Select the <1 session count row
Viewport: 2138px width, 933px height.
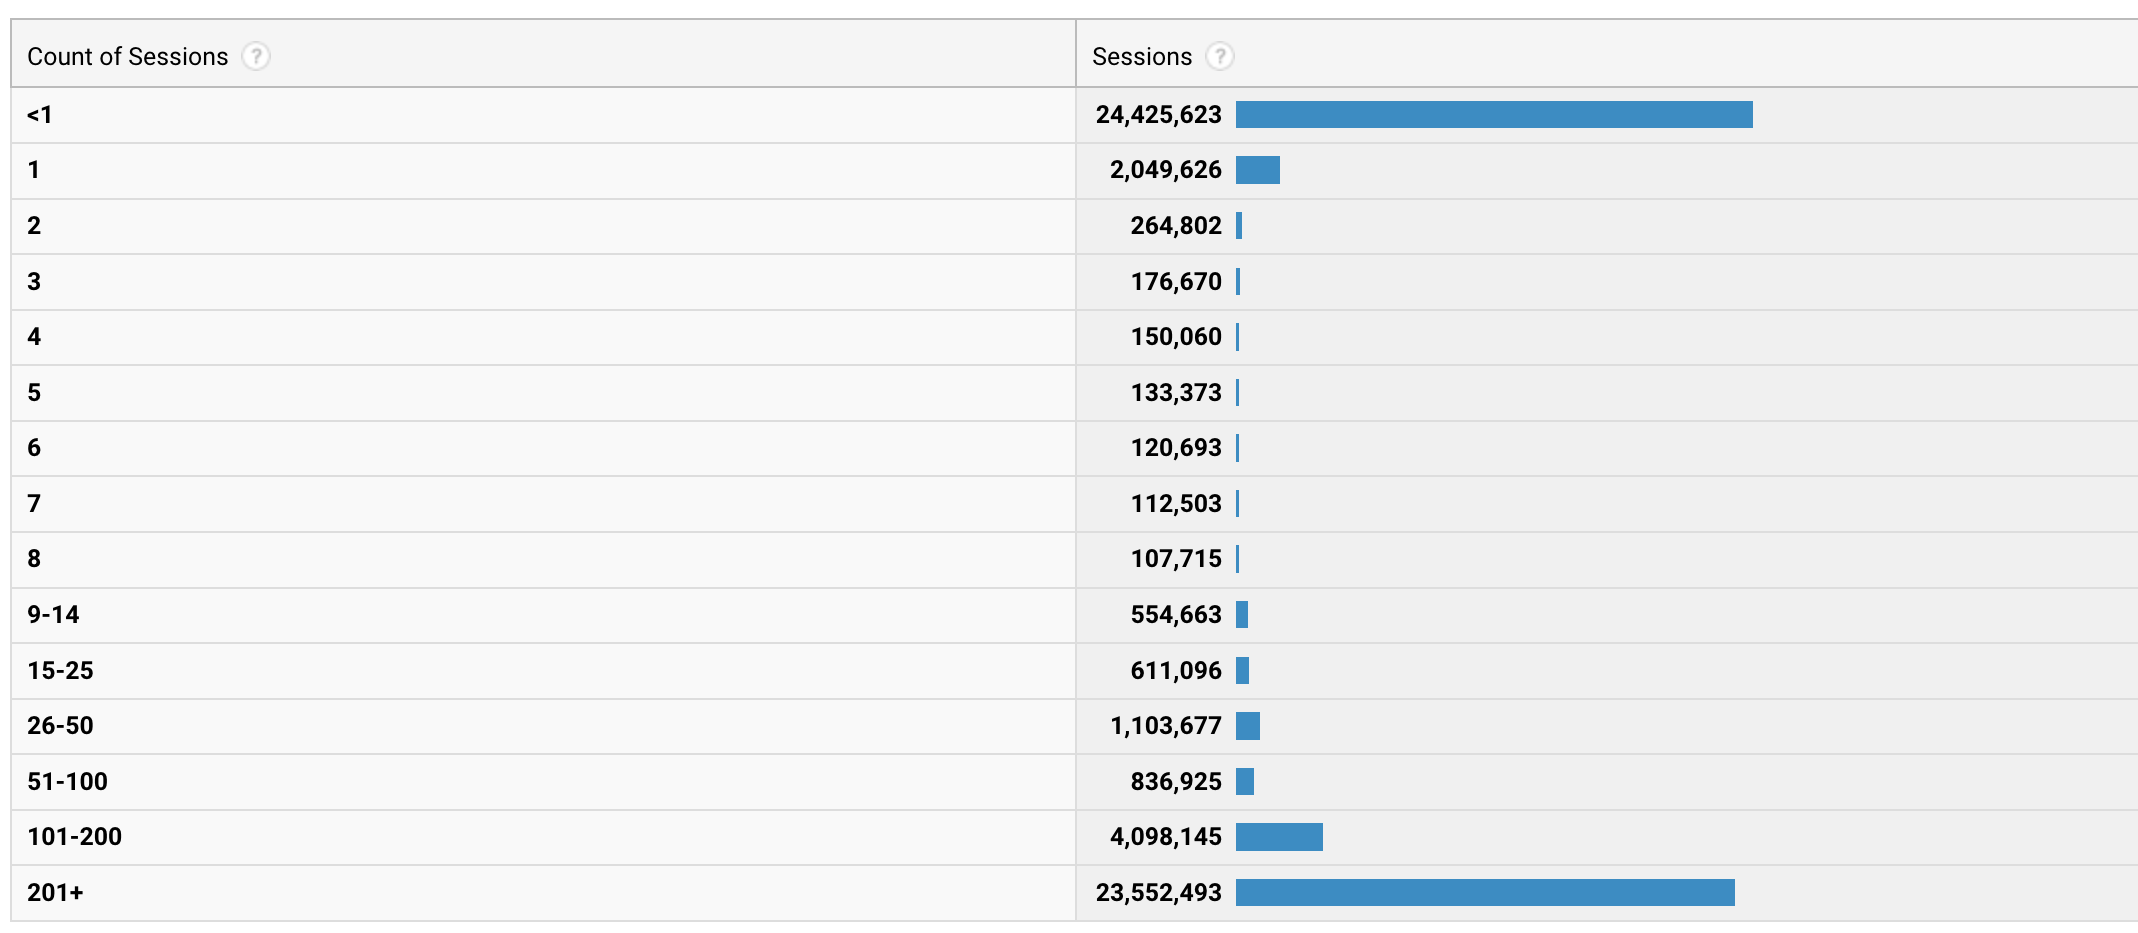pyautogui.click(x=40, y=115)
